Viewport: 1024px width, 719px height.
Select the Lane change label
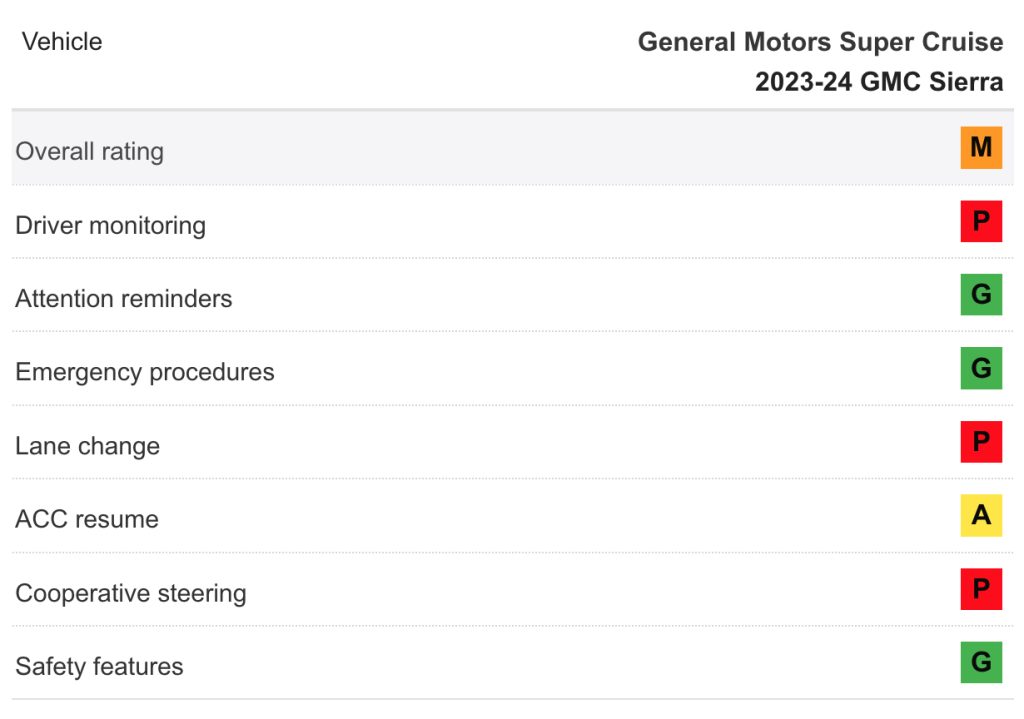click(x=88, y=446)
